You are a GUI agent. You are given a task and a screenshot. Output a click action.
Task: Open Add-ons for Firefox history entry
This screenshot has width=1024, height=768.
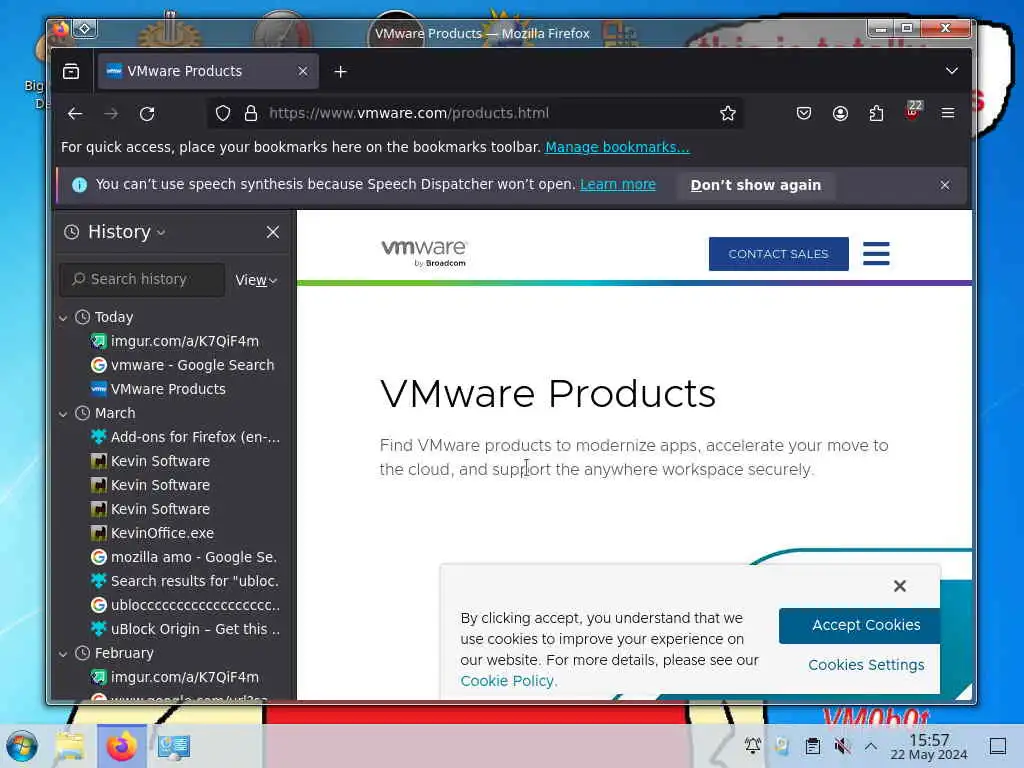pos(185,437)
